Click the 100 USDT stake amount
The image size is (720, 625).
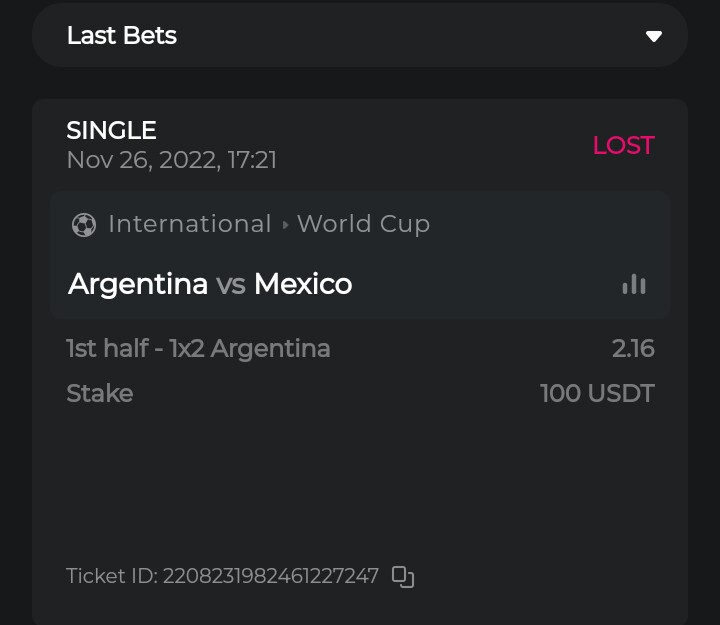pos(597,393)
